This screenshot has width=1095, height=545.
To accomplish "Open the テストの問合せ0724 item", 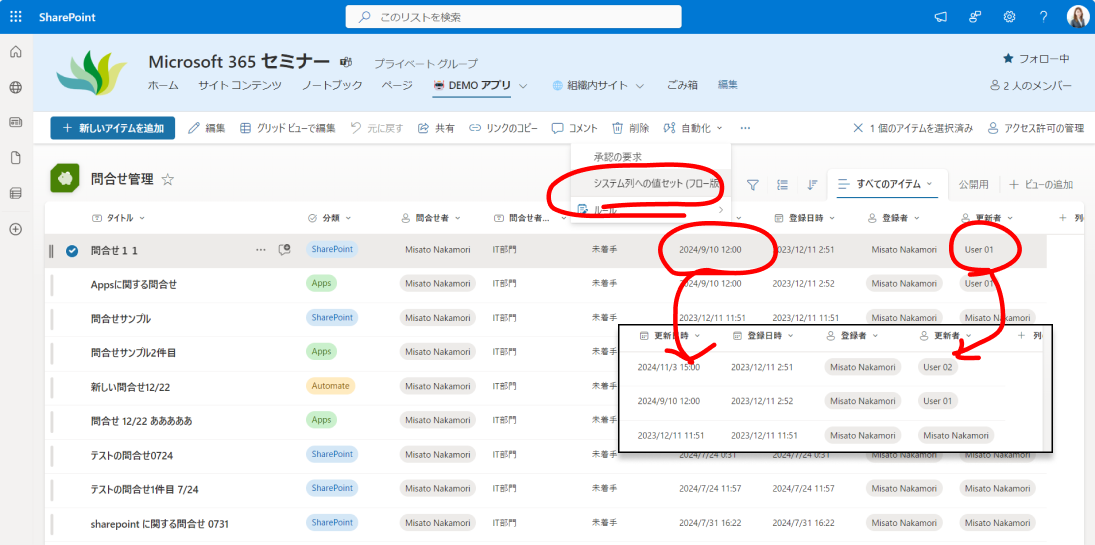I will [x=131, y=456].
